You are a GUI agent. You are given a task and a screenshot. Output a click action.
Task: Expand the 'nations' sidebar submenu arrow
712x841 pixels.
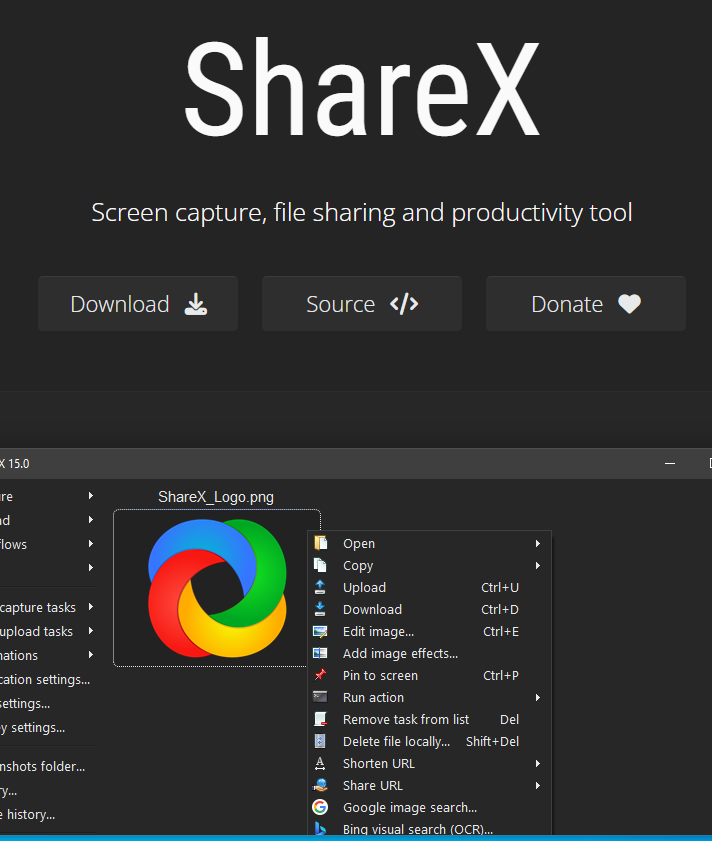coord(91,654)
